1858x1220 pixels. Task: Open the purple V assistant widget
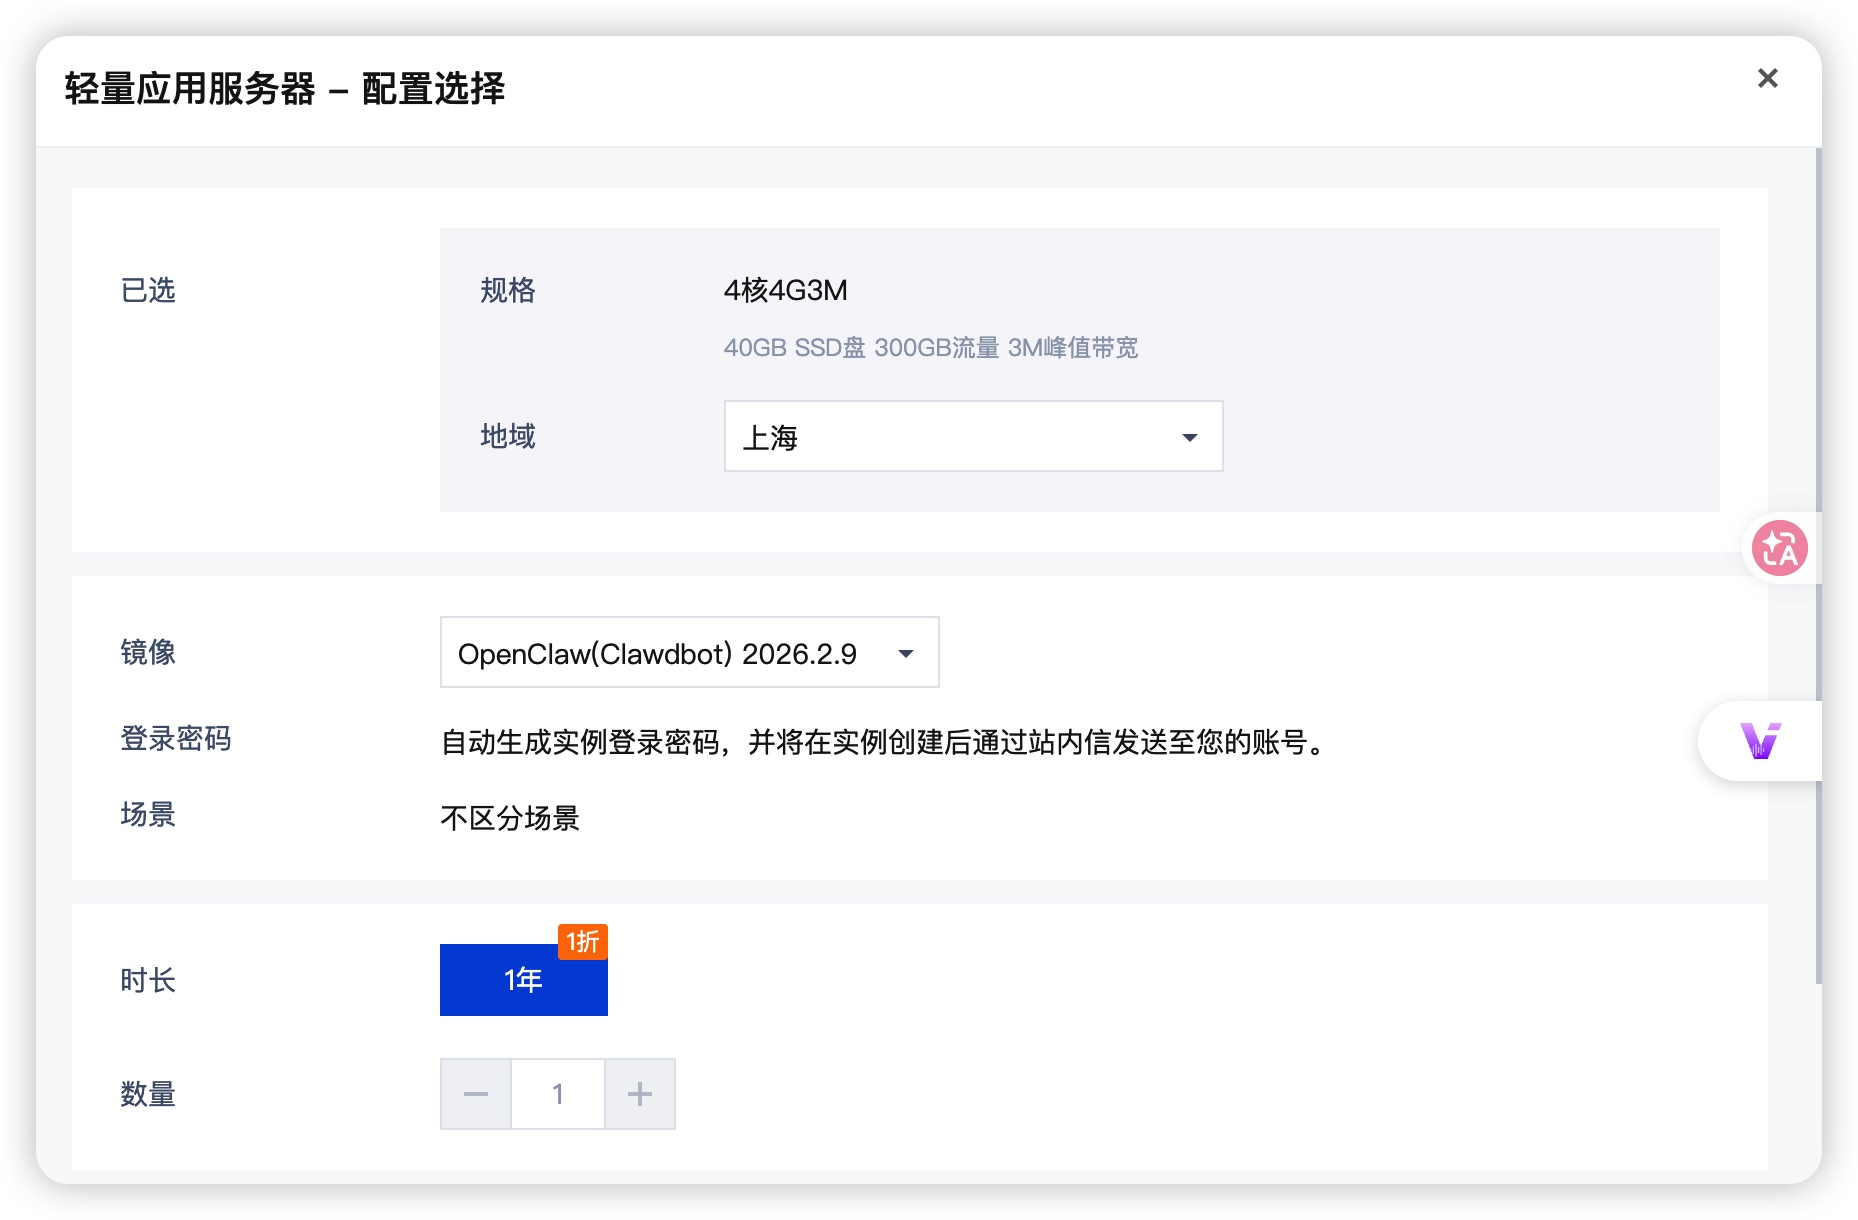1760,741
